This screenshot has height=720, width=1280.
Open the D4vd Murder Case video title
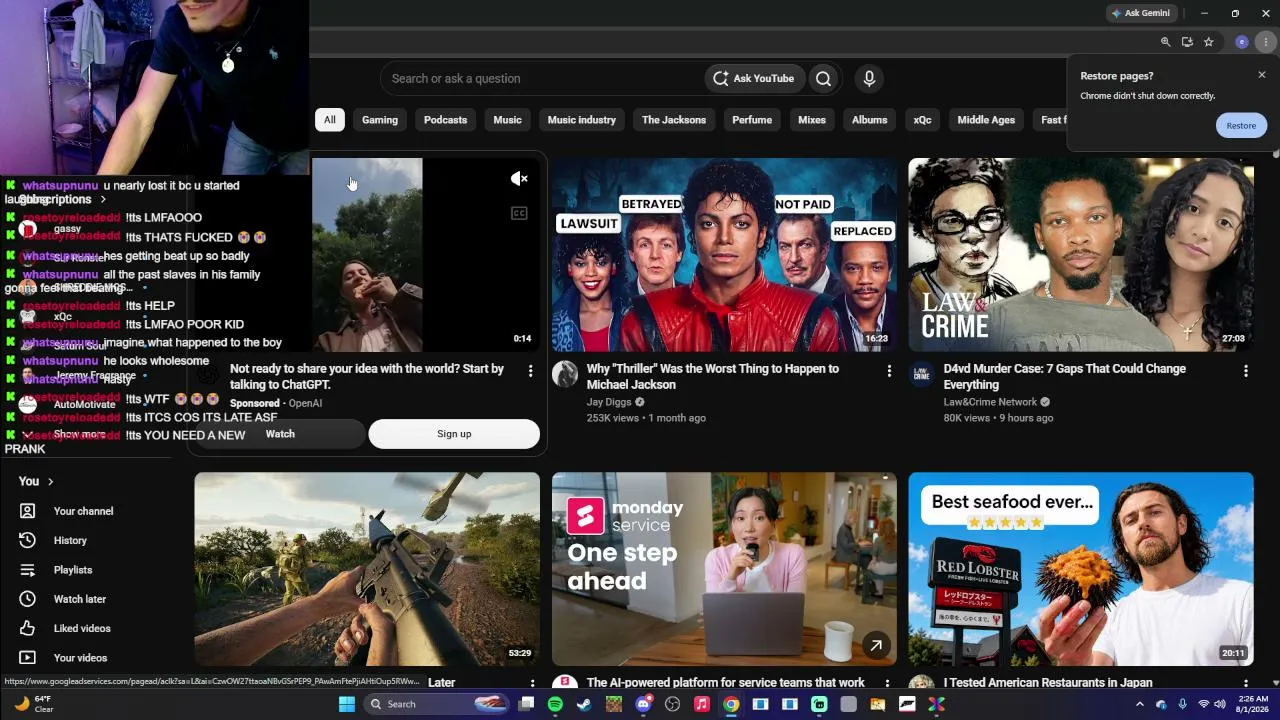click(1065, 377)
